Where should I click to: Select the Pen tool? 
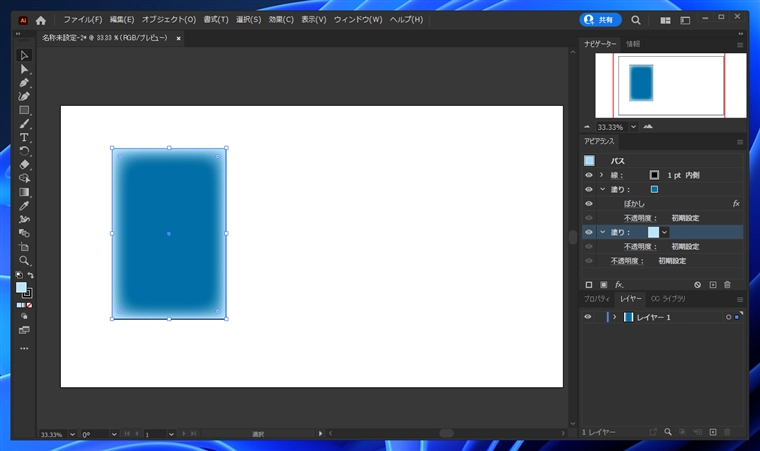[24, 82]
